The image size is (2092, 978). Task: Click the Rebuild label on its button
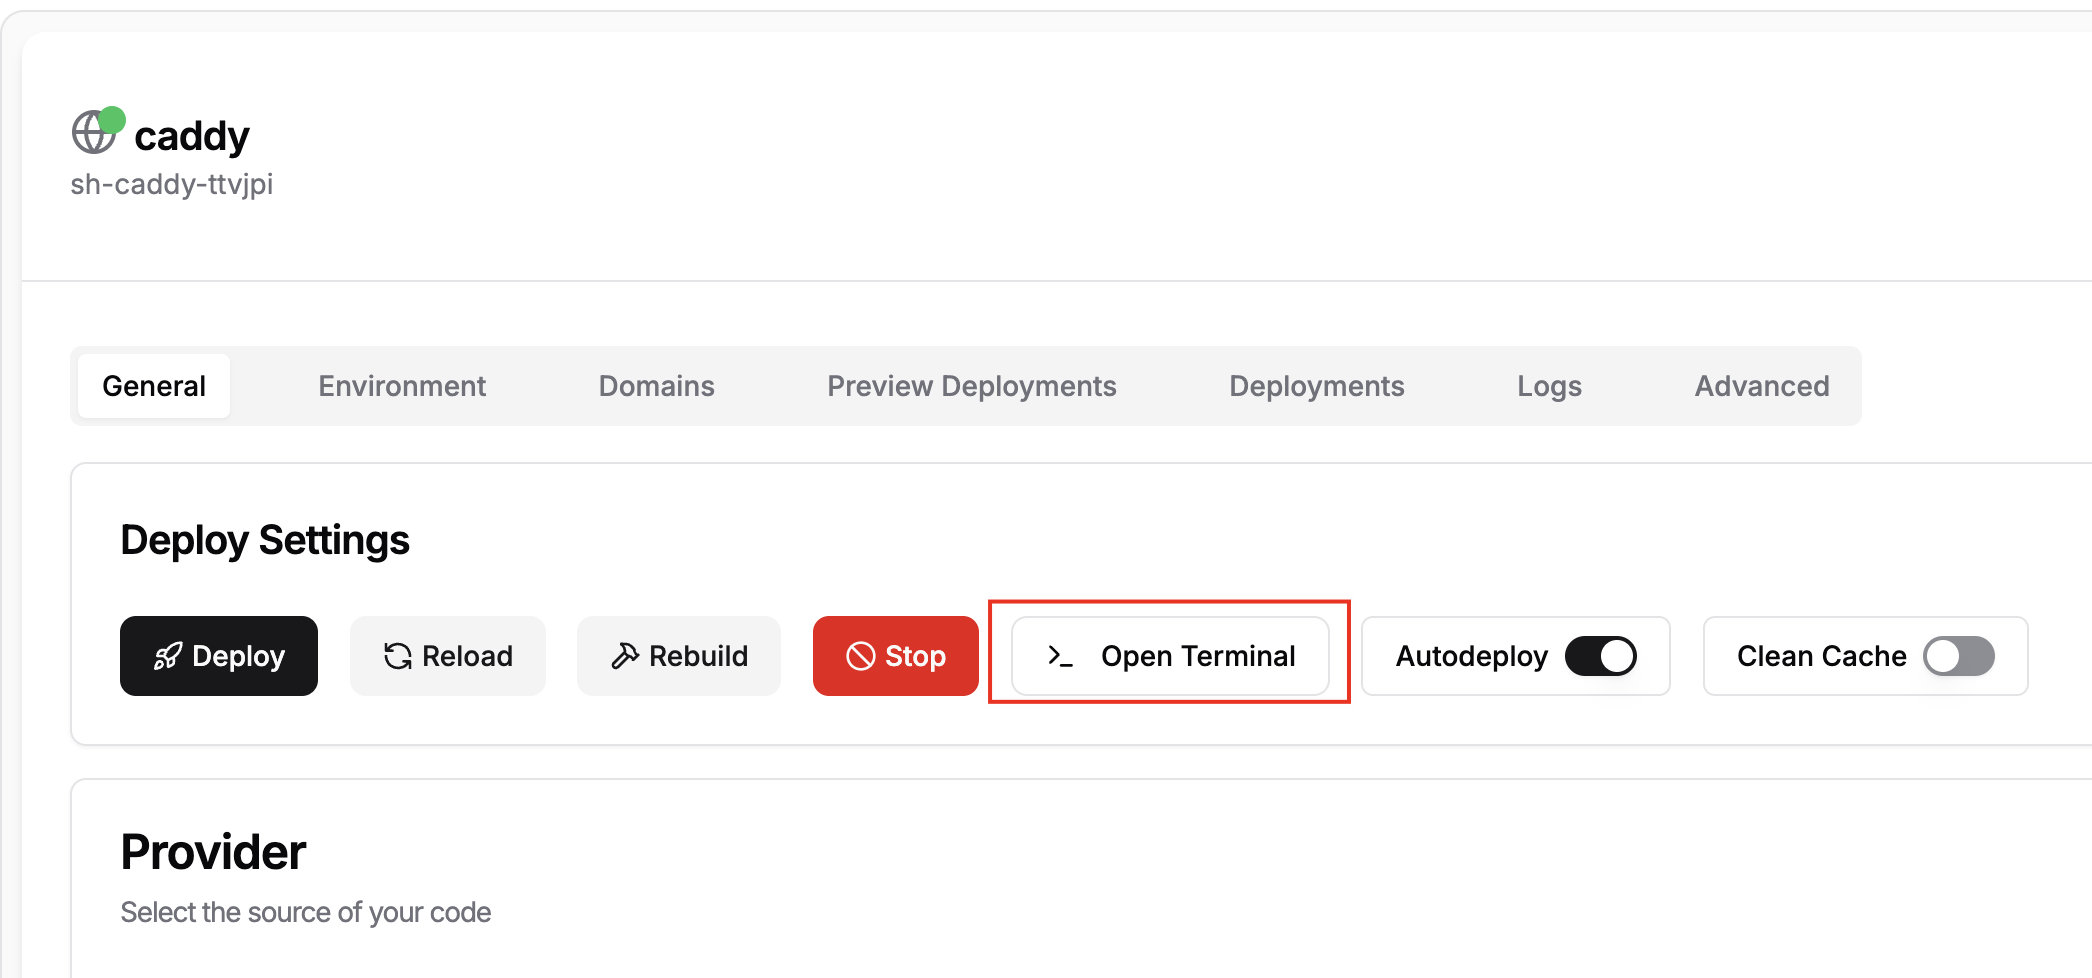[x=698, y=656]
